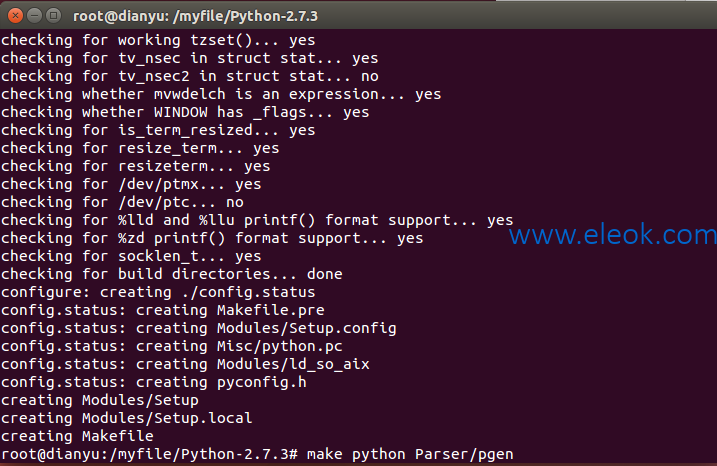Viewport: 717px width, 466px height.
Task: Click line 'checking for socklen_t... yes'
Action: pyautogui.click(x=131, y=256)
